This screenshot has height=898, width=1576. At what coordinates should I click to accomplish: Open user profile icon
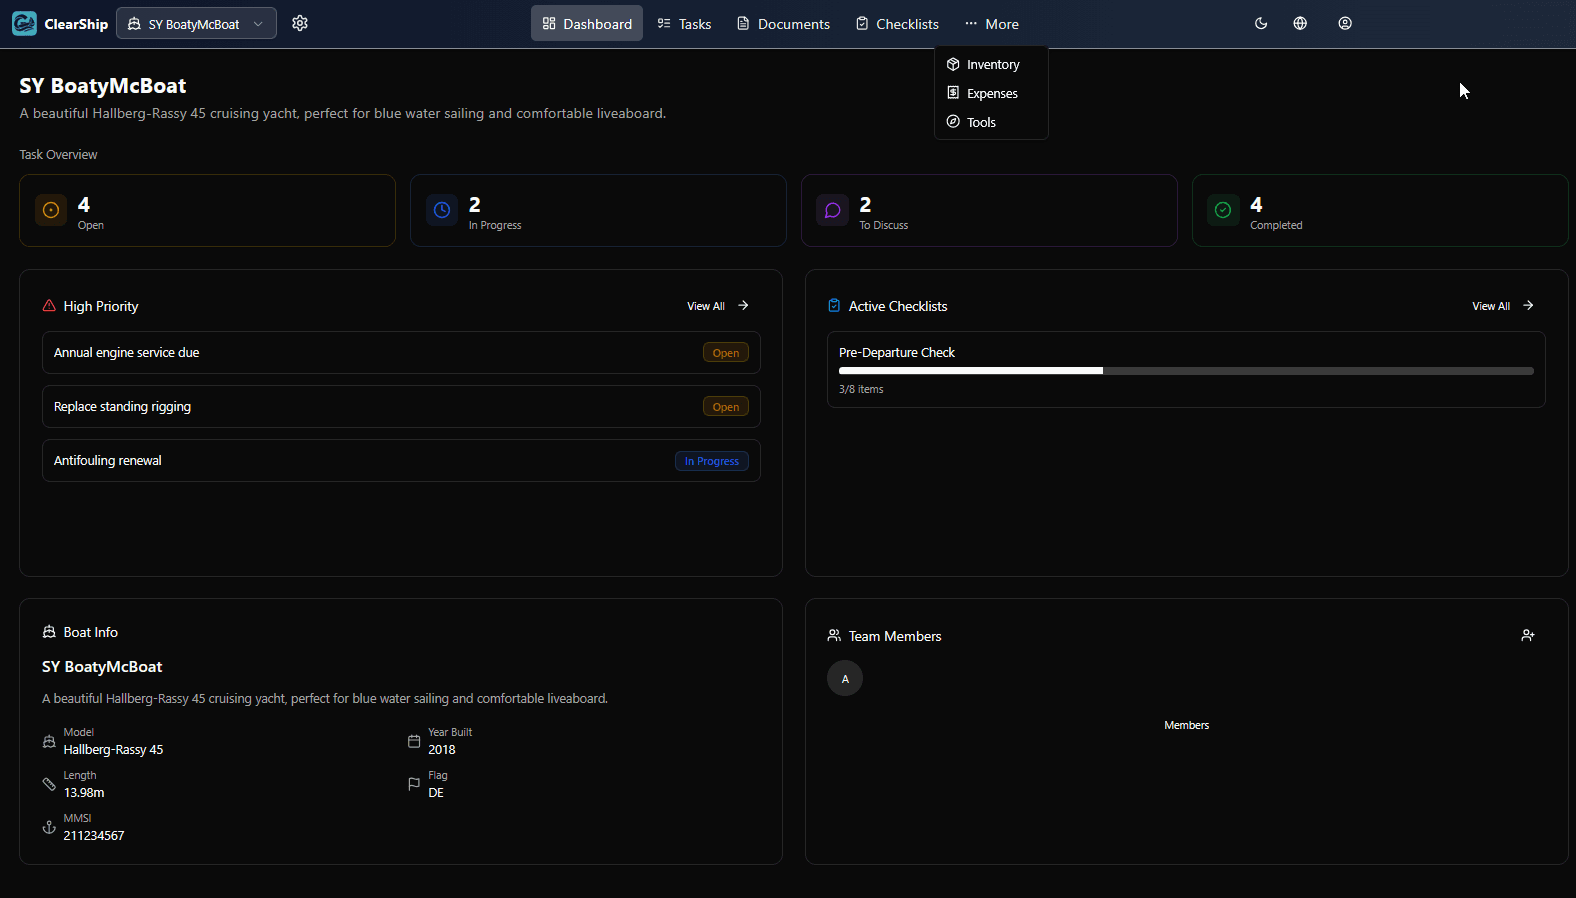tap(1345, 23)
